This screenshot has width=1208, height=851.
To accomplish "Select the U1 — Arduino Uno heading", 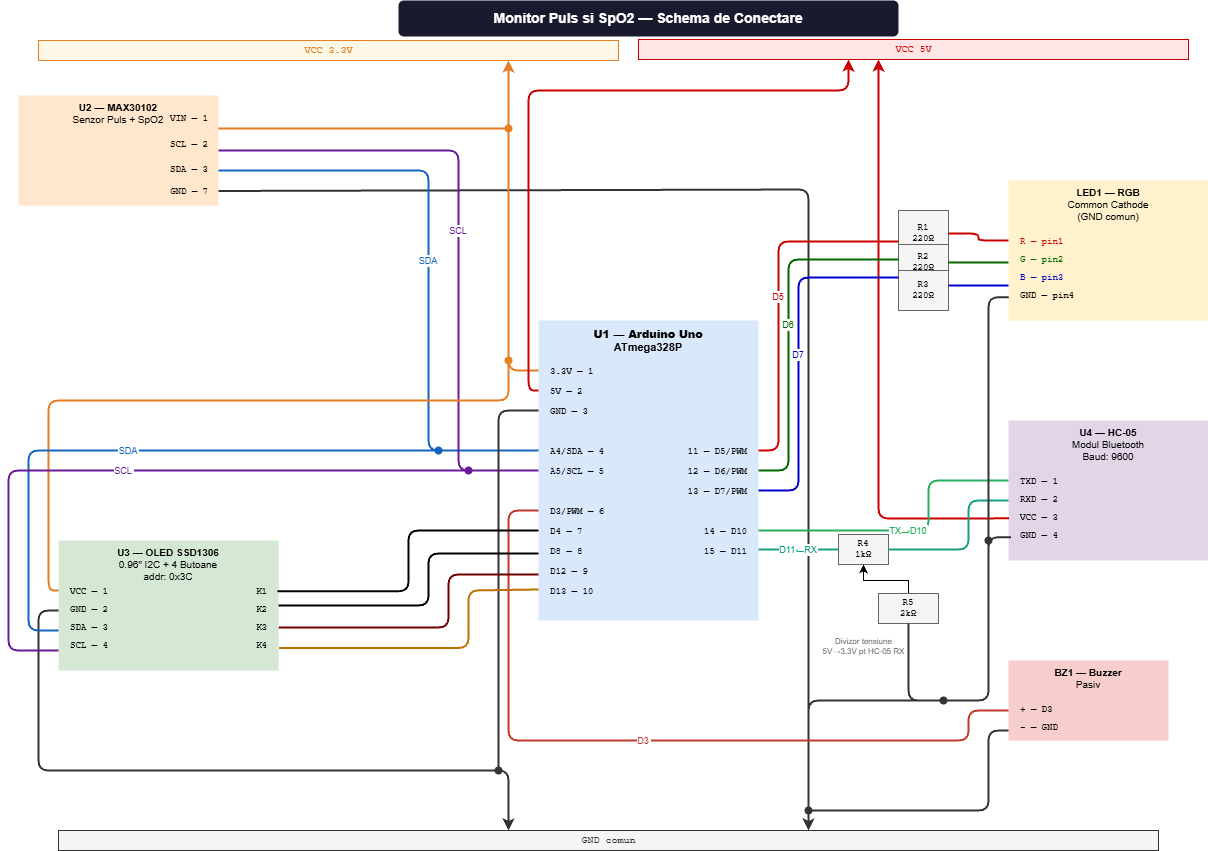I will click(648, 334).
